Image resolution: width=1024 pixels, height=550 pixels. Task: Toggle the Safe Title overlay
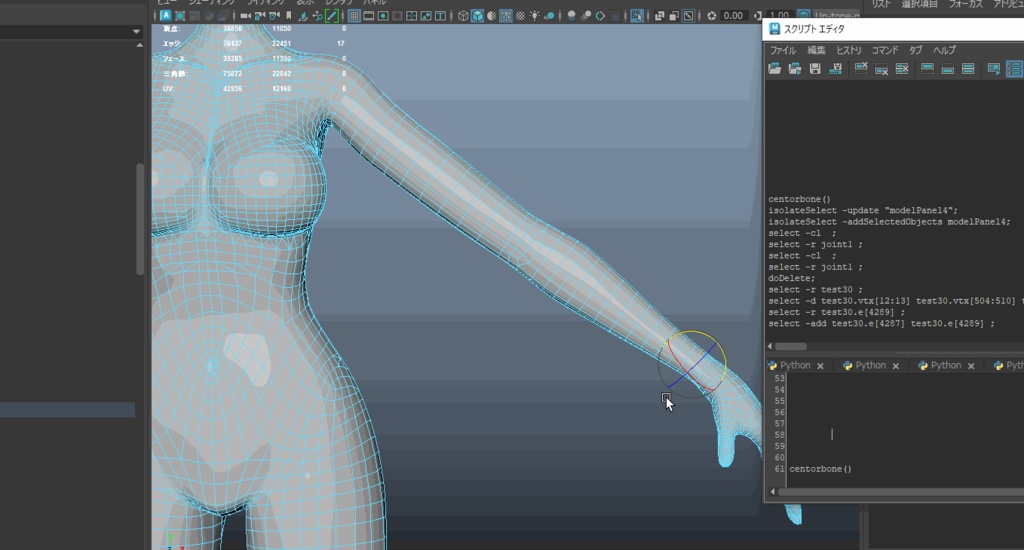[x=440, y=16]
